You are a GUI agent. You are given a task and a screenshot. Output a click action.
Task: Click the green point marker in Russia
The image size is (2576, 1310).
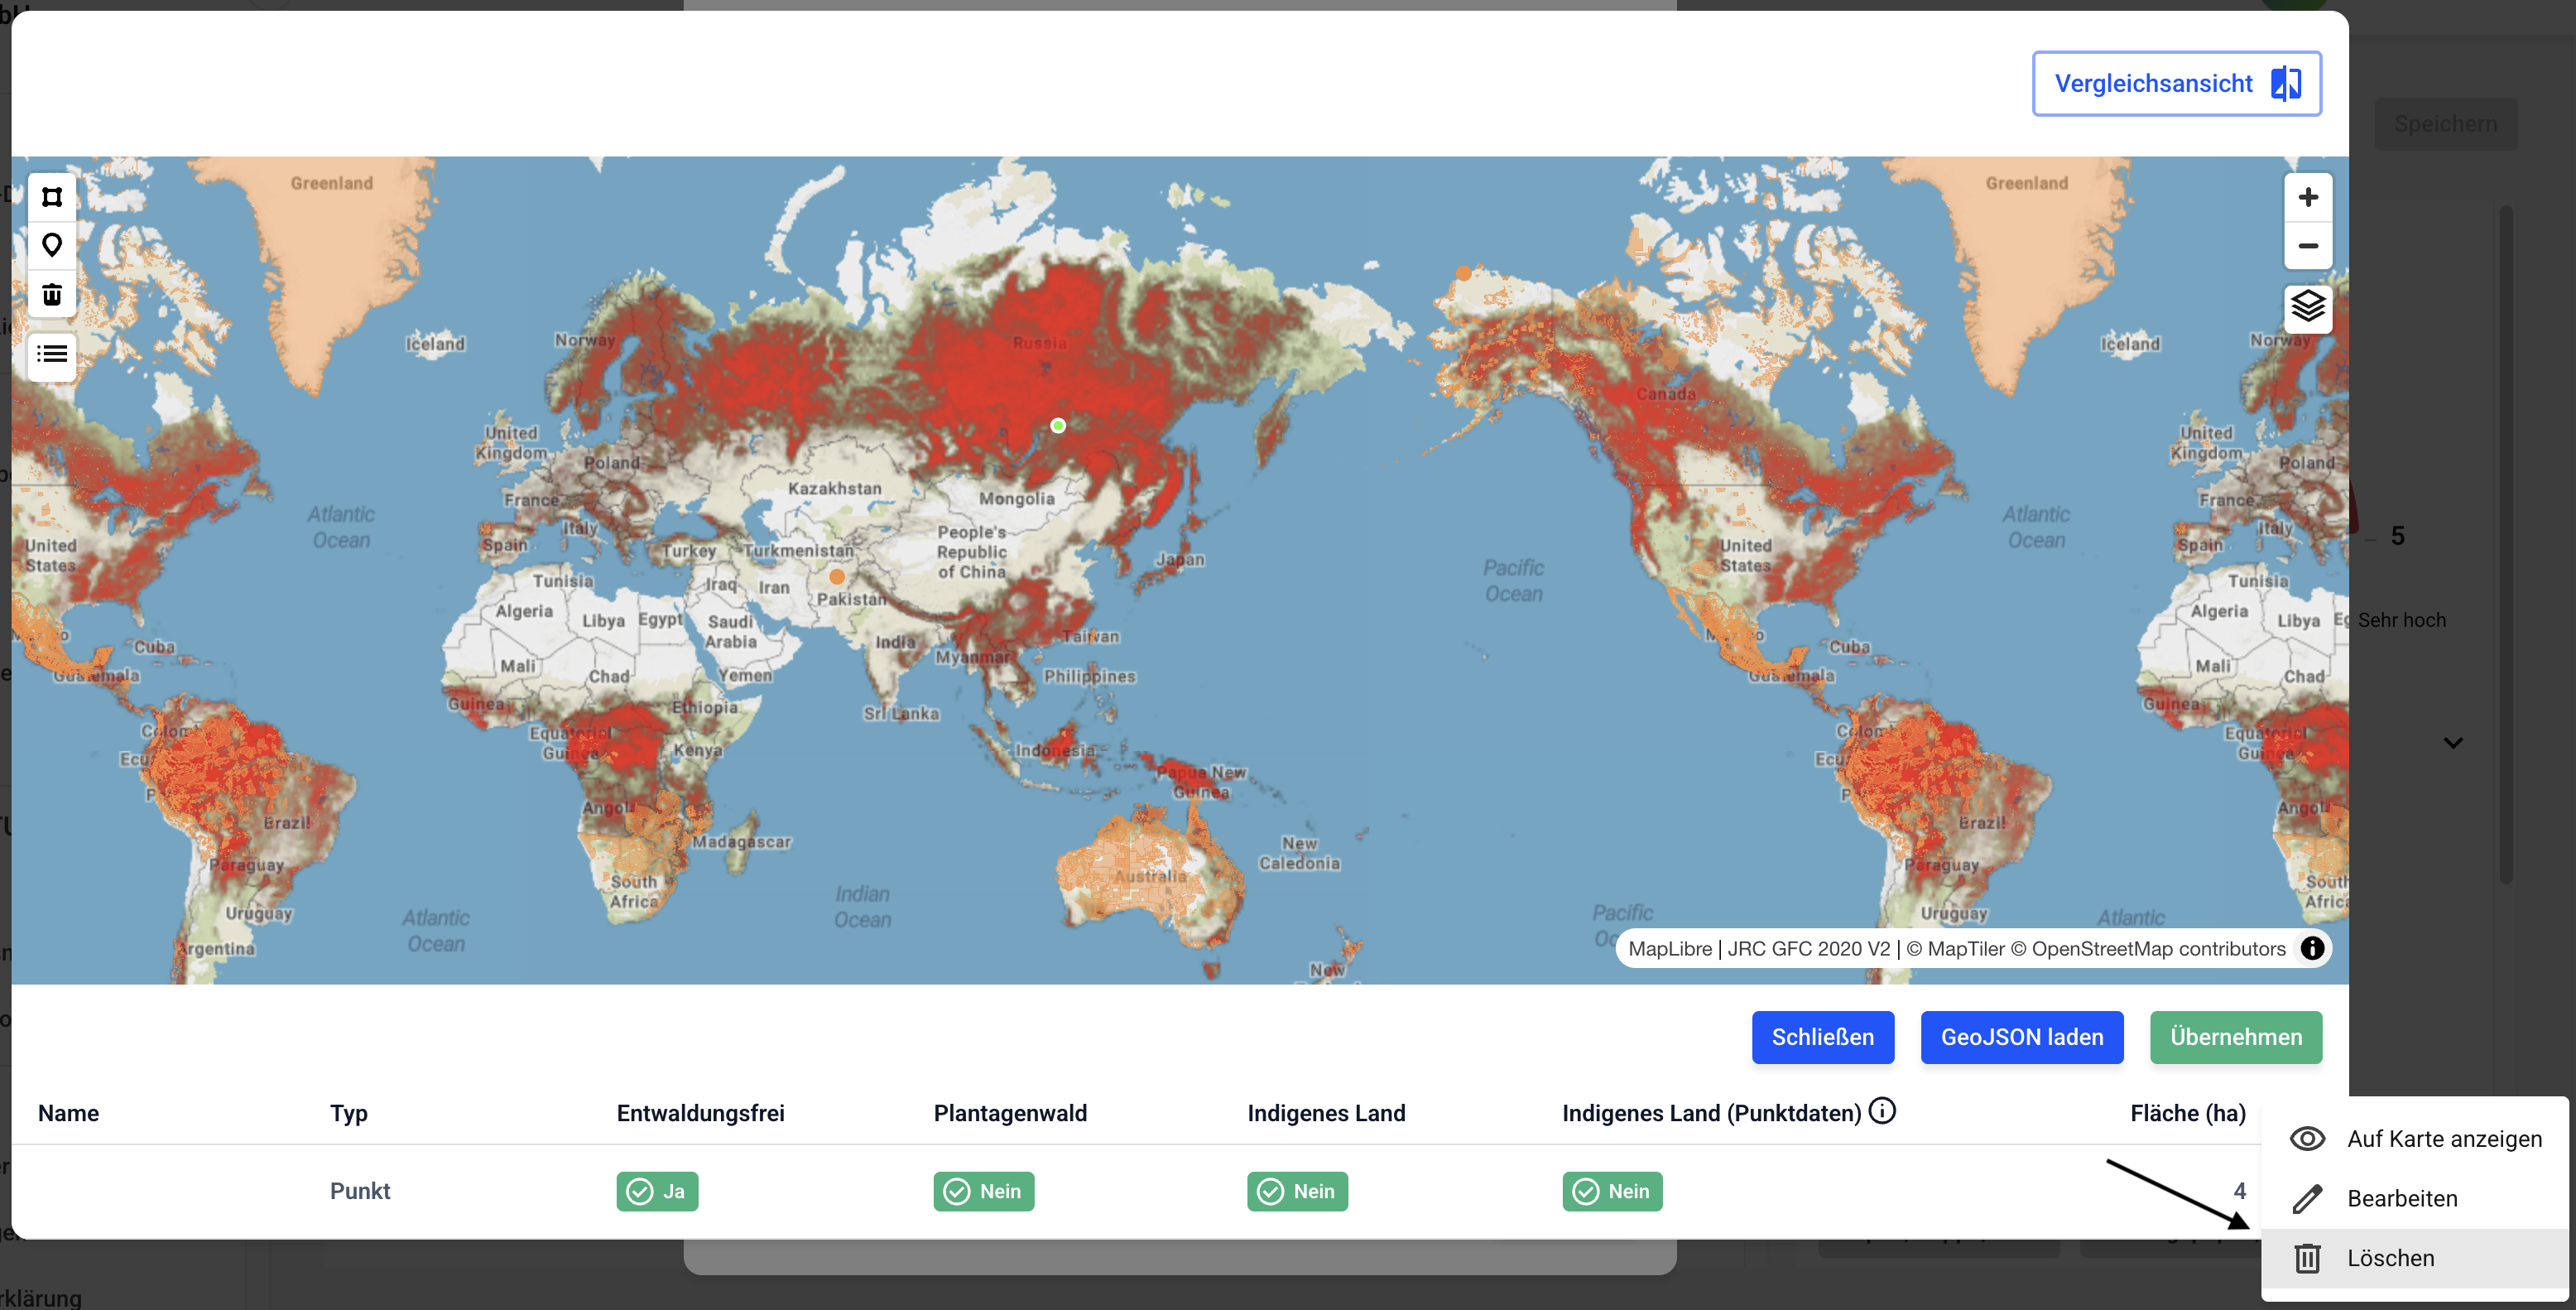1058,426
